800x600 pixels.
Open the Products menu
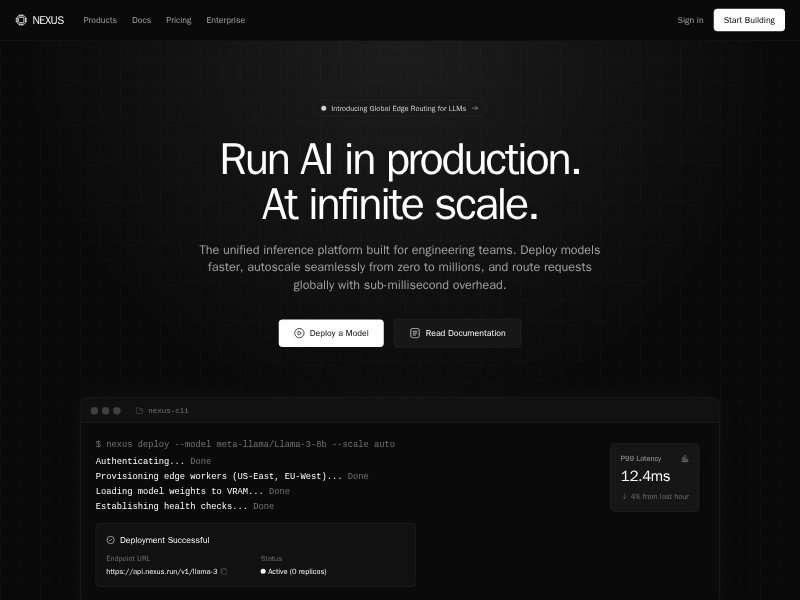tap(100, 20)
